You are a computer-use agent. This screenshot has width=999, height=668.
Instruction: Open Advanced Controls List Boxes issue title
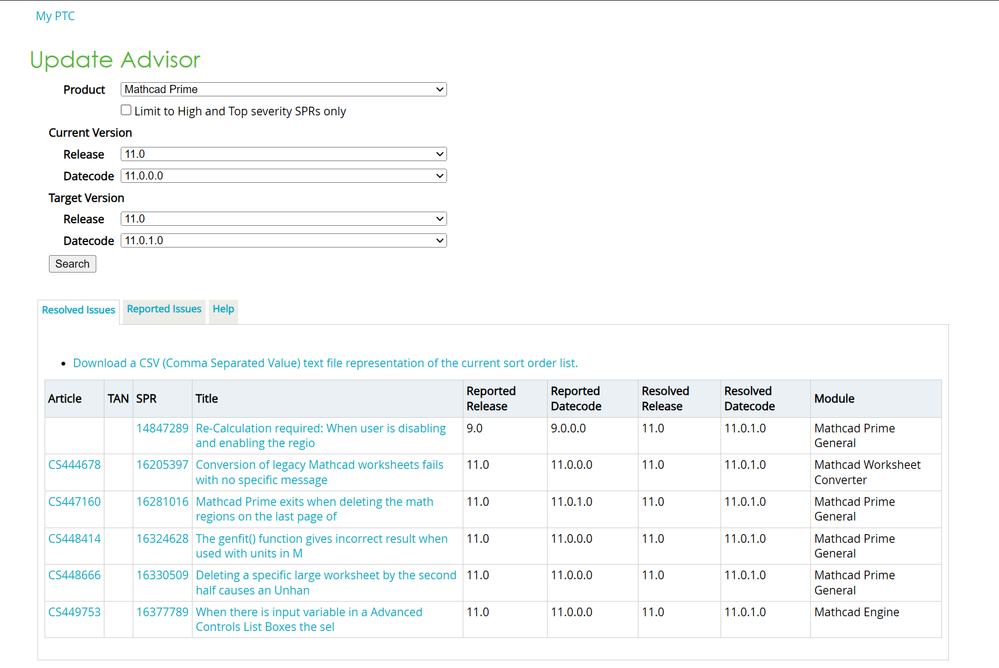click(x=309, y=620)
